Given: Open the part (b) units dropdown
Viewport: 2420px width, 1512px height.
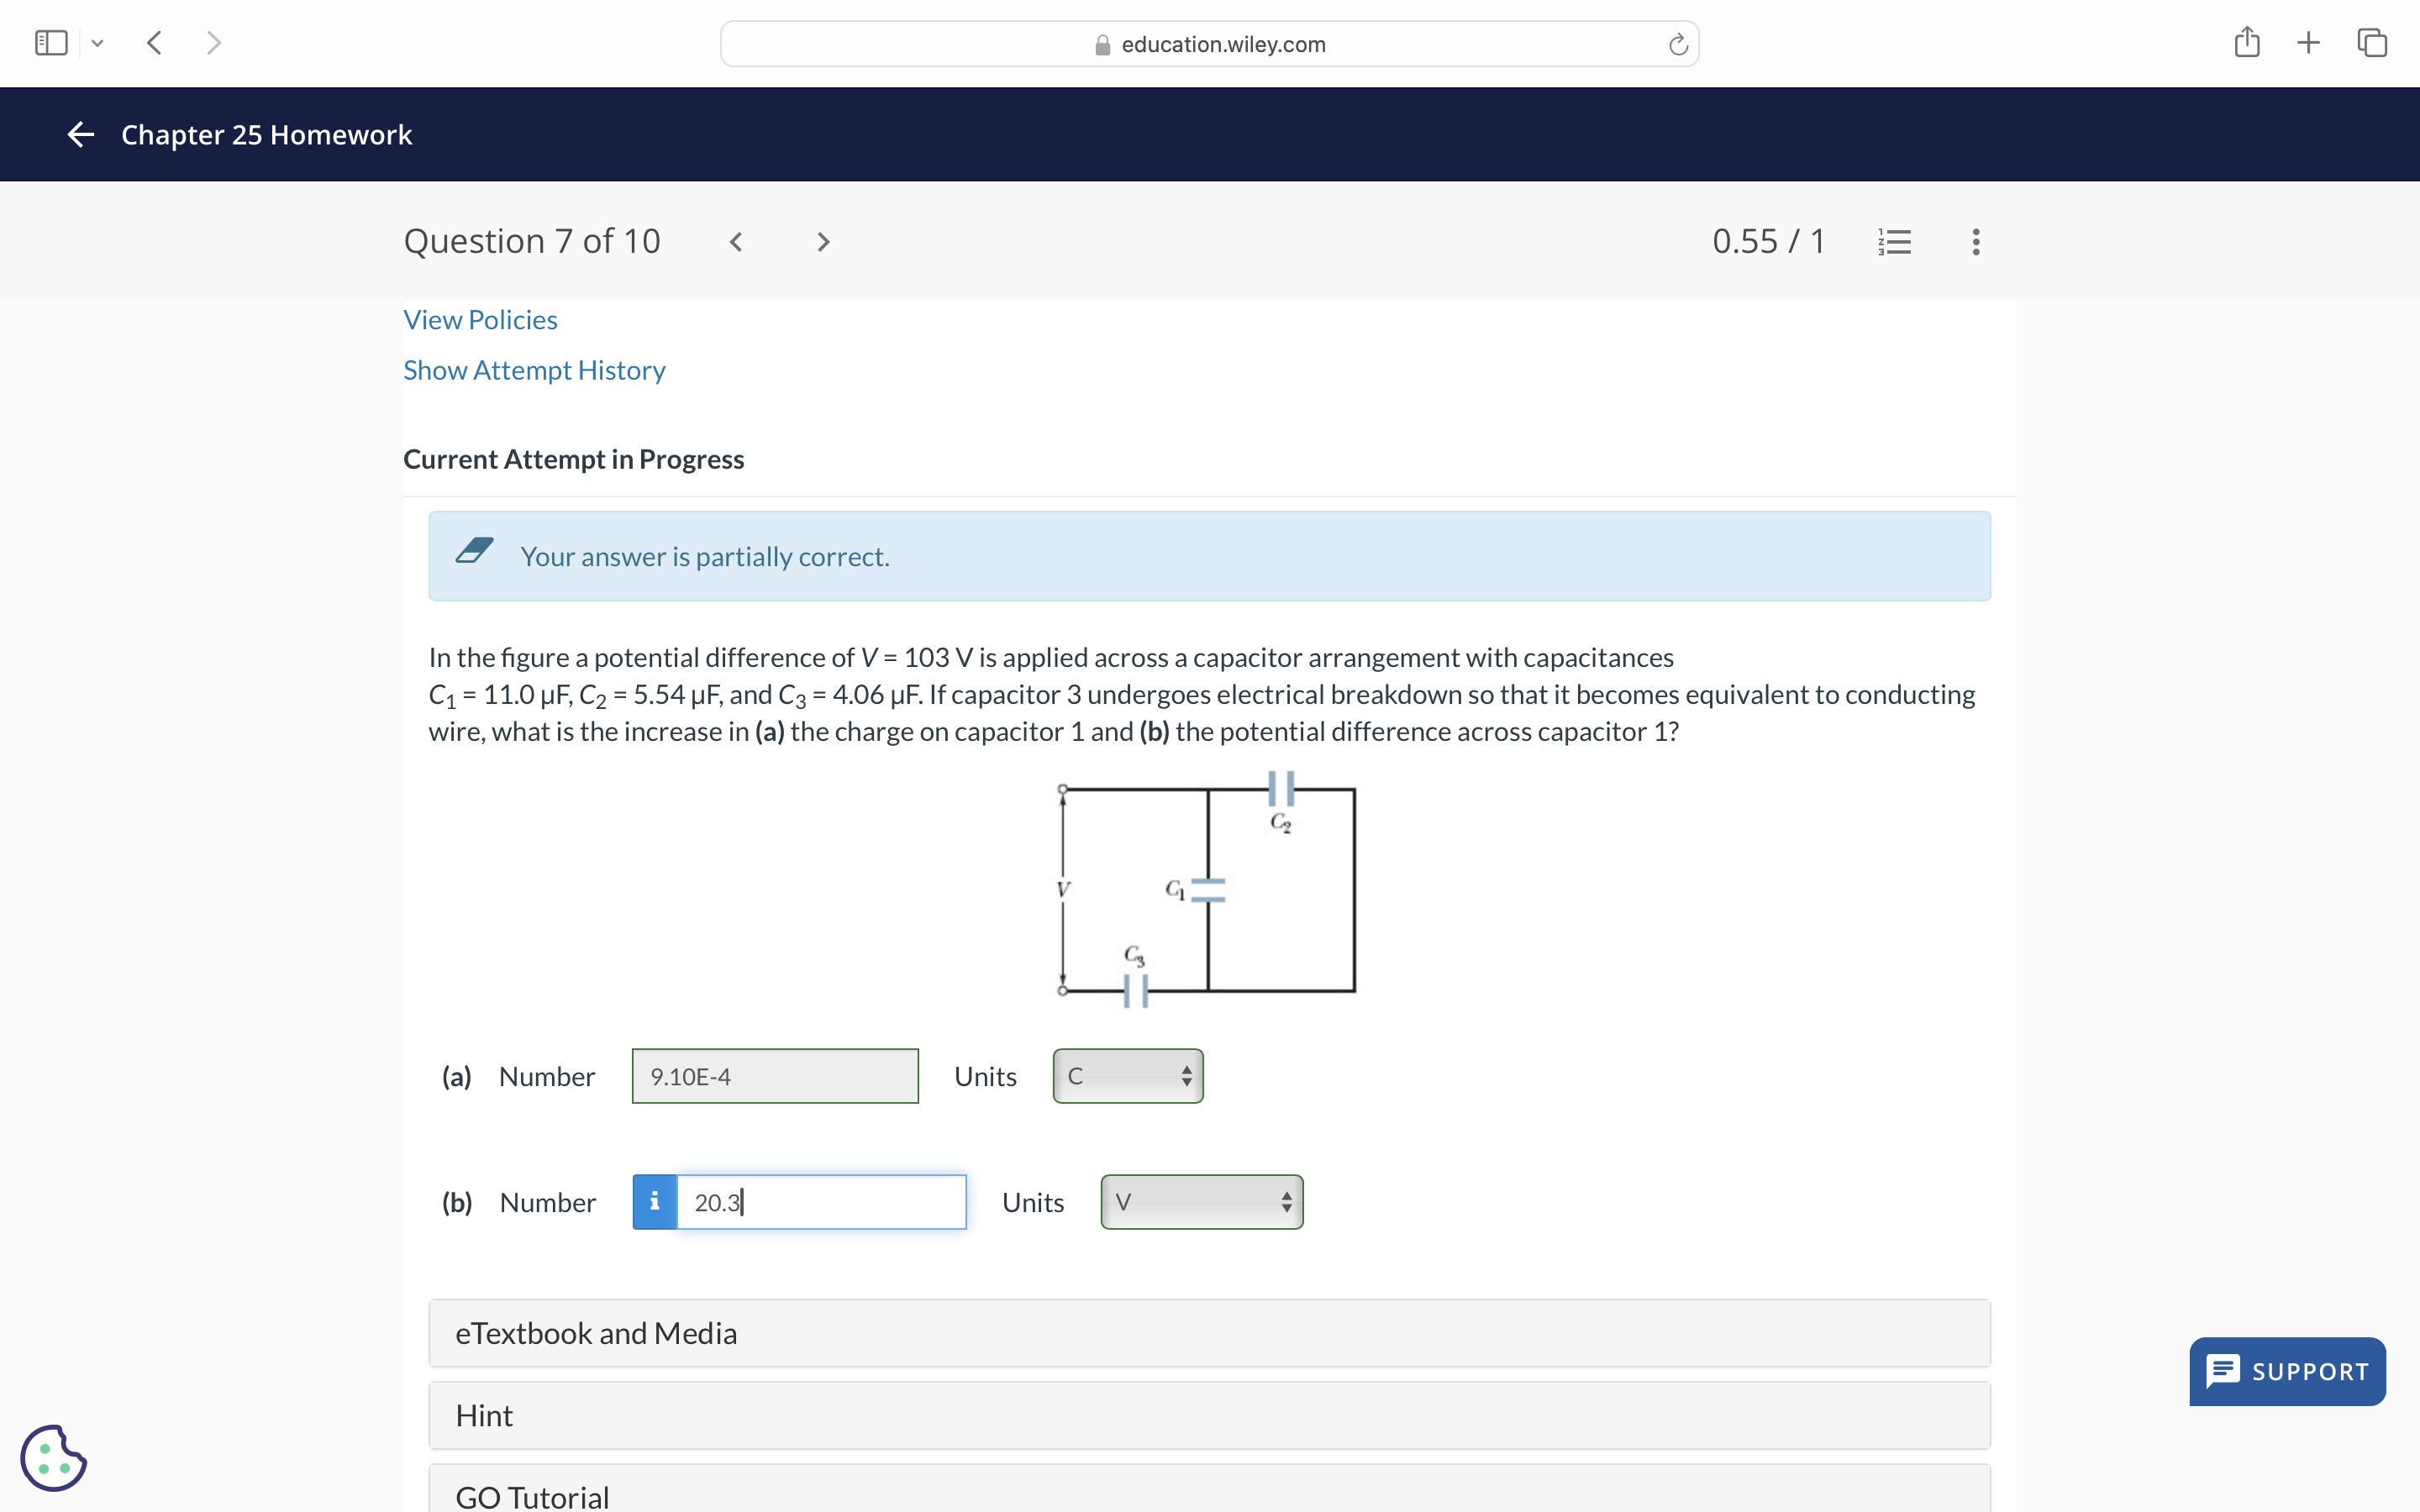Looking at the screenshot, I should tap(1202, 1202).
